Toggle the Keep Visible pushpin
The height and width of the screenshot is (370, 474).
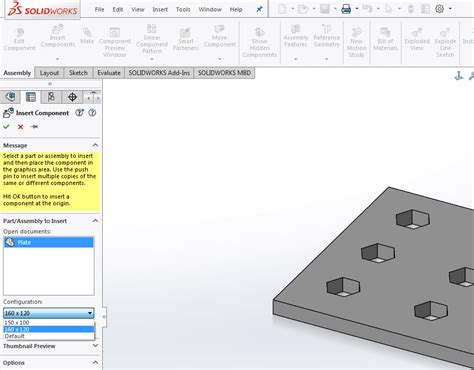coord(34,127)
